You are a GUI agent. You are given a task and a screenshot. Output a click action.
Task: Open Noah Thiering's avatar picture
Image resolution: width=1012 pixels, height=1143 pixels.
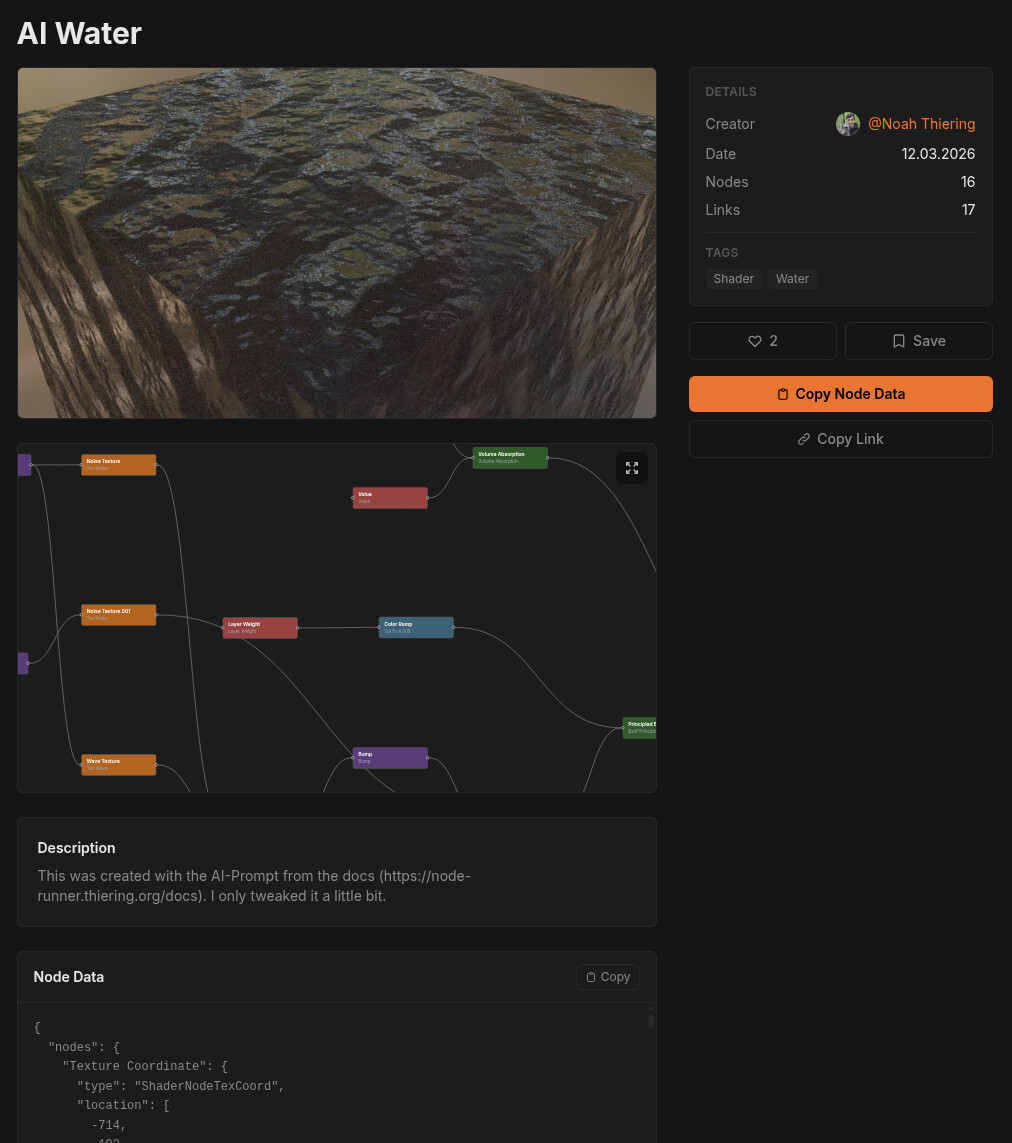847,124
